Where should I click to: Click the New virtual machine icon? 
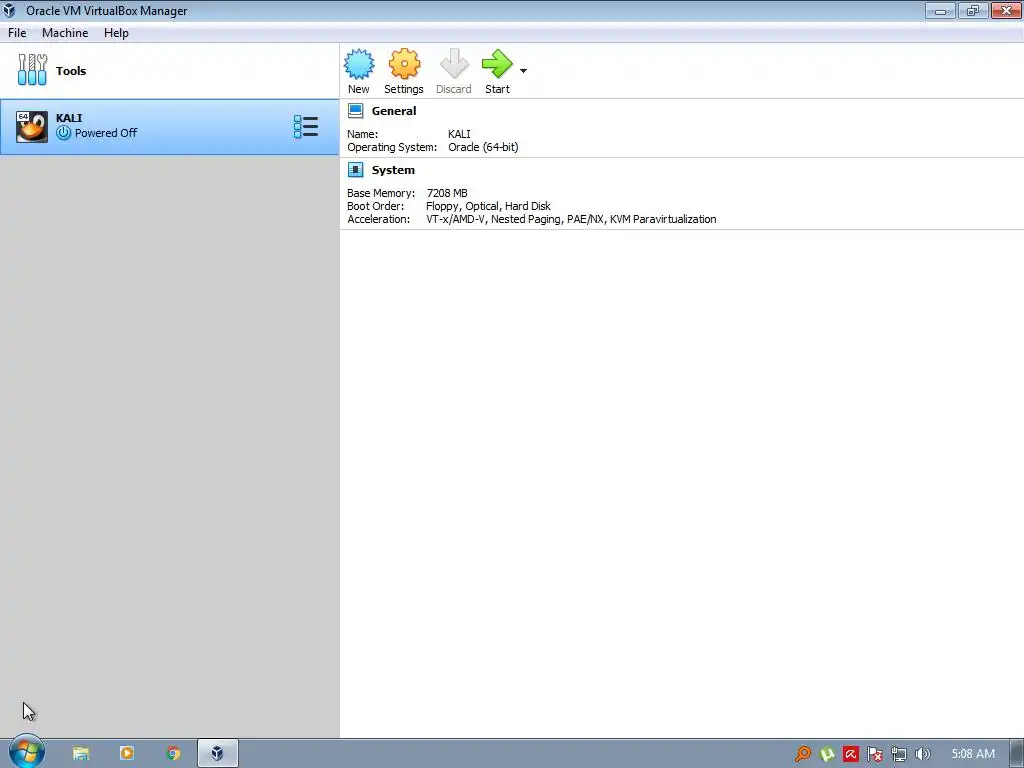[x=359, y=64]
